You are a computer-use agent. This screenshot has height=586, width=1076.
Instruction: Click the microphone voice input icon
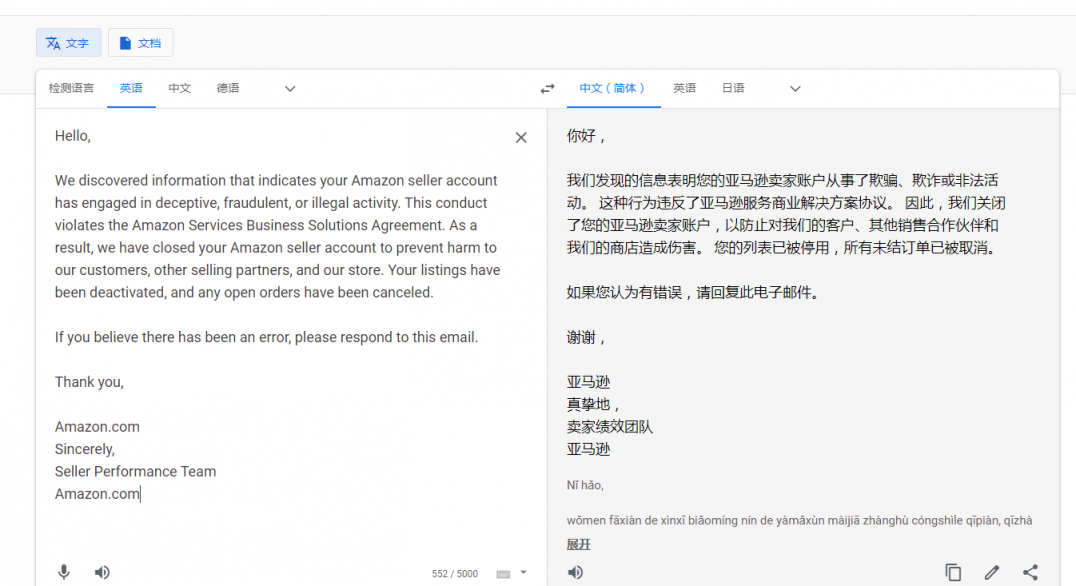[64, 572]
